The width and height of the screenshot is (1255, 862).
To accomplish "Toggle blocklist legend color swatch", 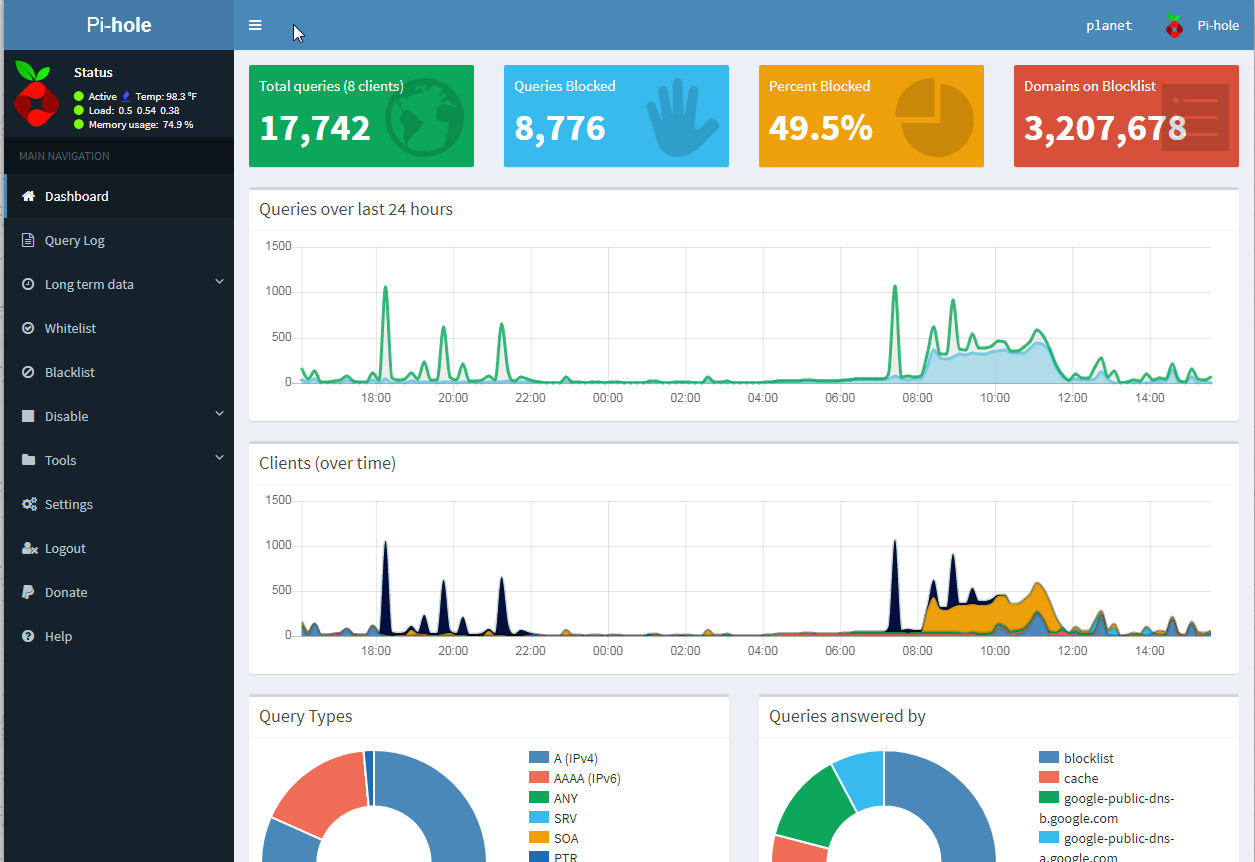I will point(1049,758).
